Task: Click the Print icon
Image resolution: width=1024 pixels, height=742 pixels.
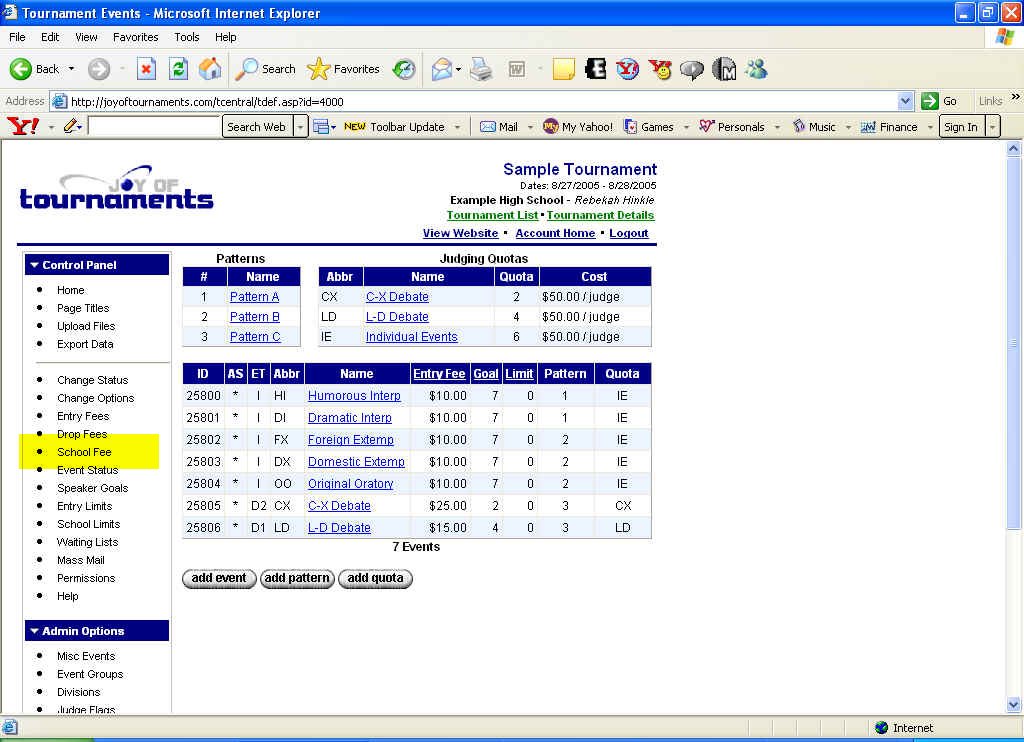Action: (482, 69)
